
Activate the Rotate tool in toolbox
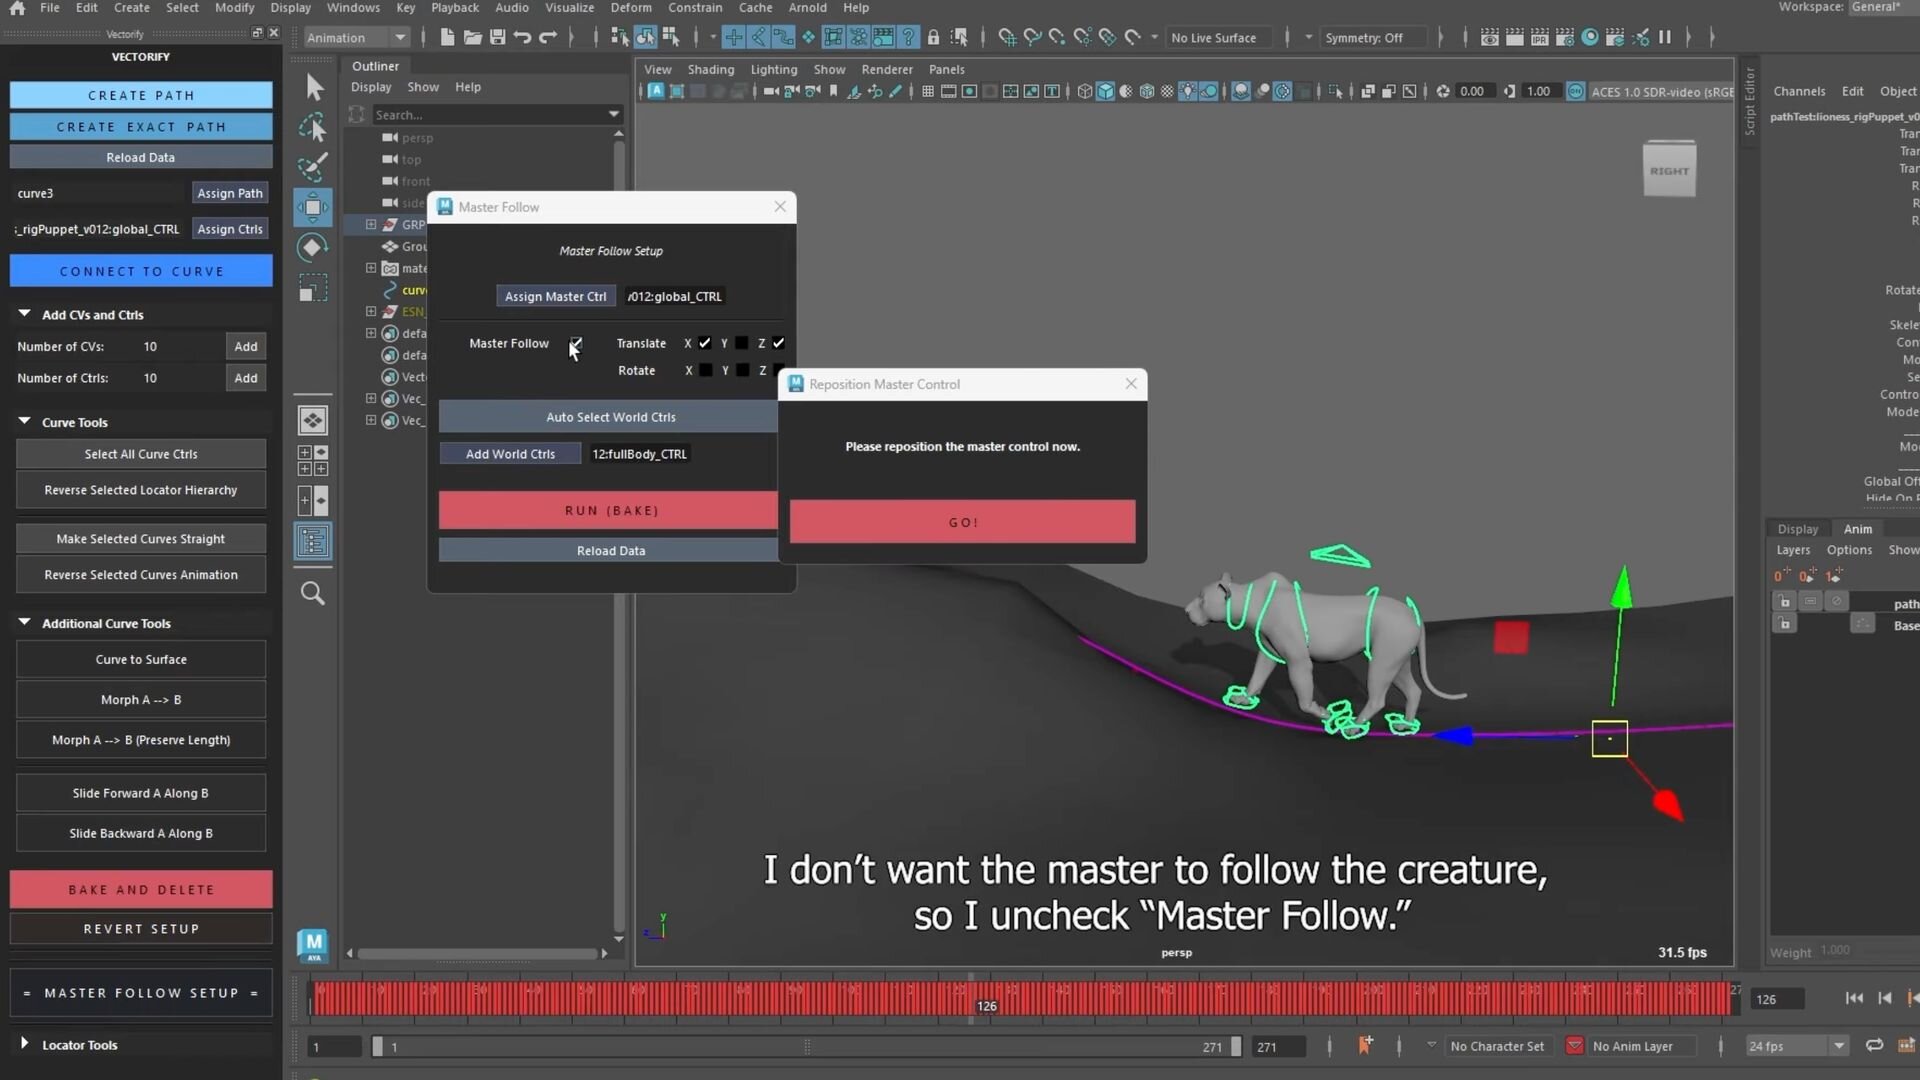[313, 248]
